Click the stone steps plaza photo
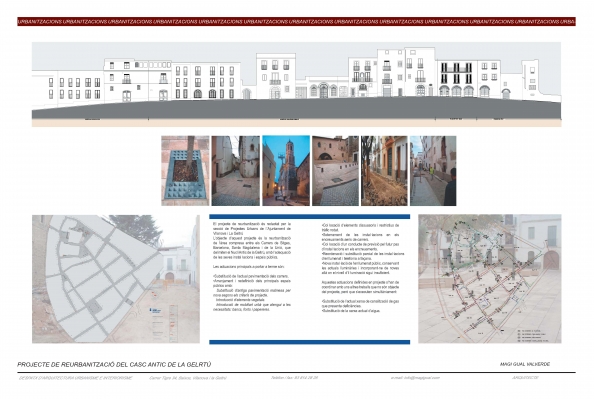Viewport: 594px width, 399px height. (335, 171)
